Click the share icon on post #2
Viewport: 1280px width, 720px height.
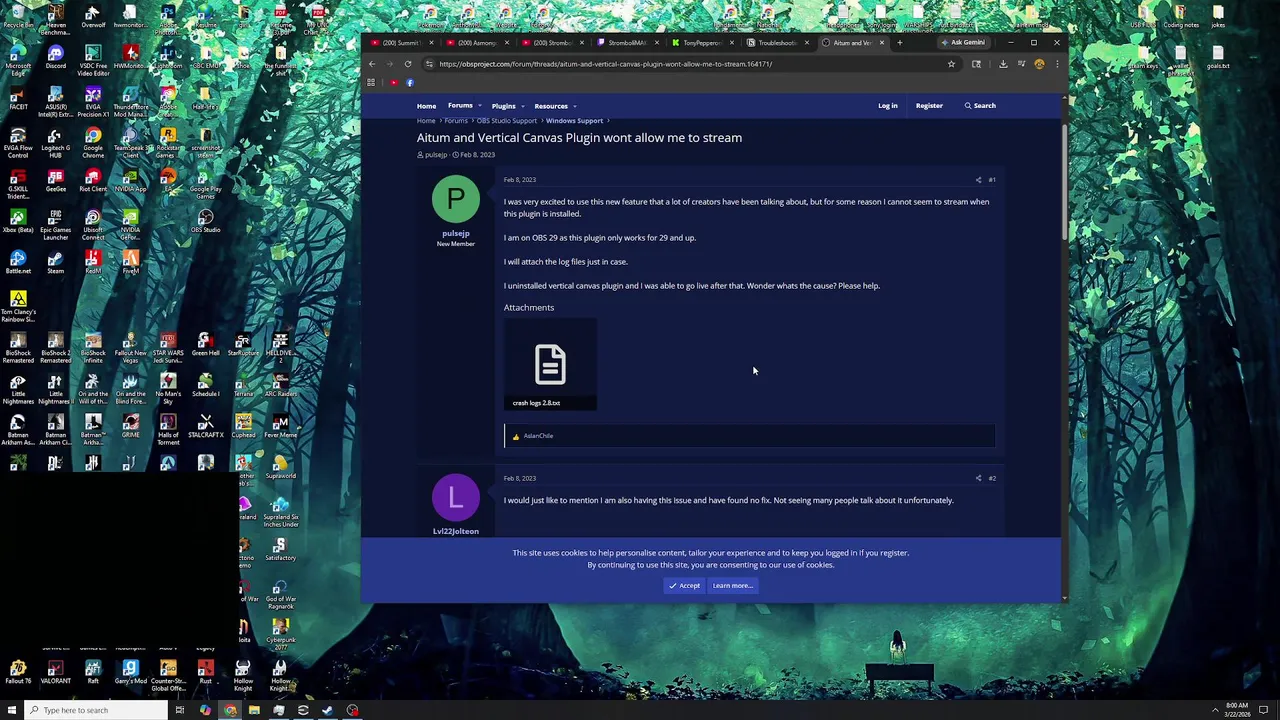[x=978, y=478]
